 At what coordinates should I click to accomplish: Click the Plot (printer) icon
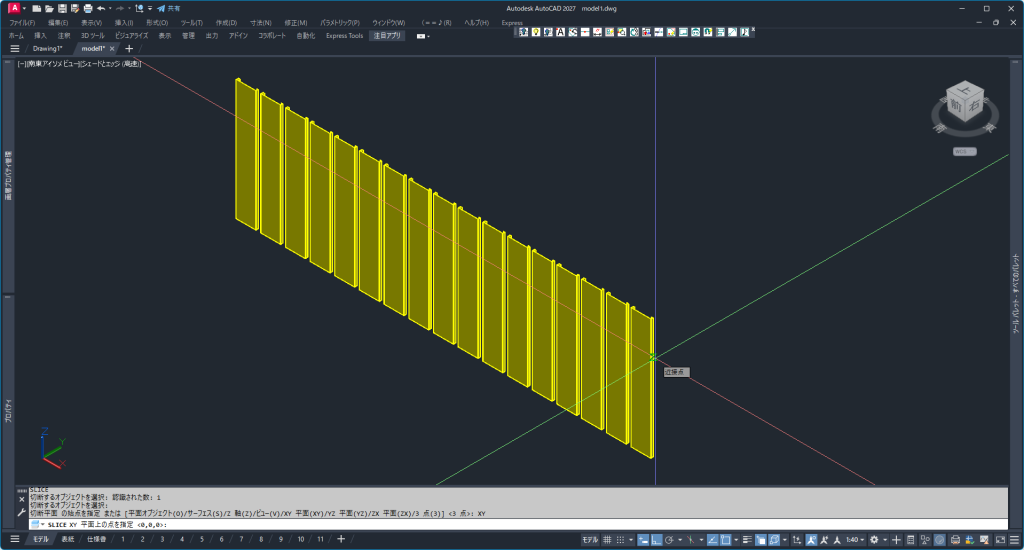(88, 8)
